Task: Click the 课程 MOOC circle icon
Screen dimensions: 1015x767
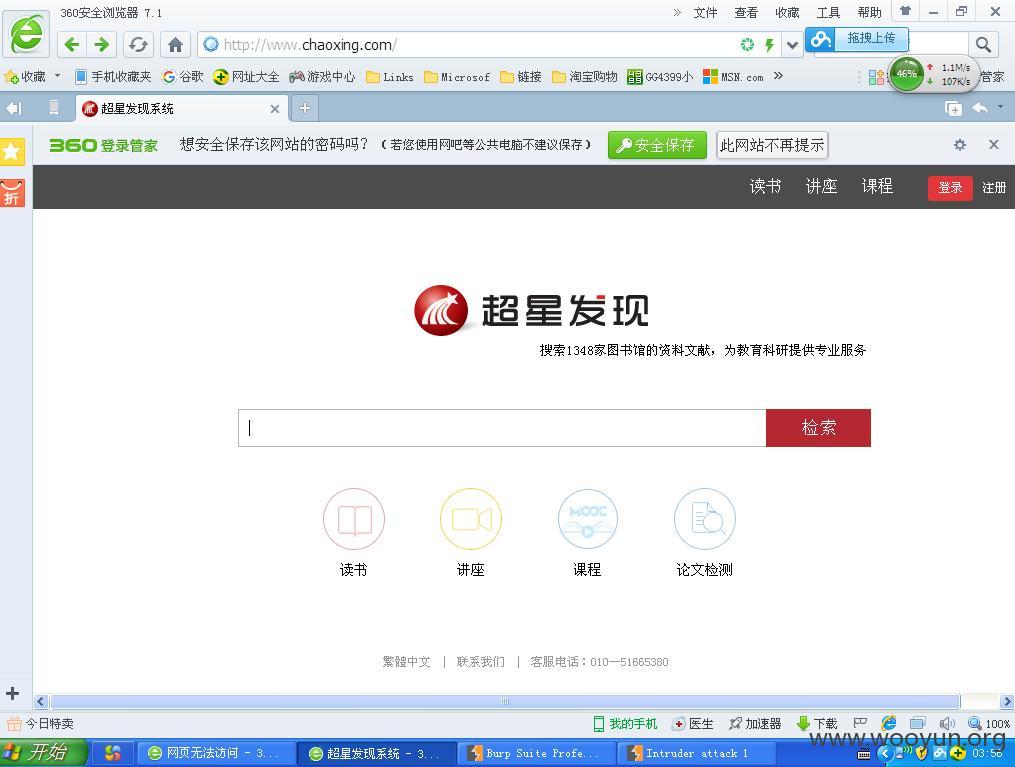Action: [588, 519]
